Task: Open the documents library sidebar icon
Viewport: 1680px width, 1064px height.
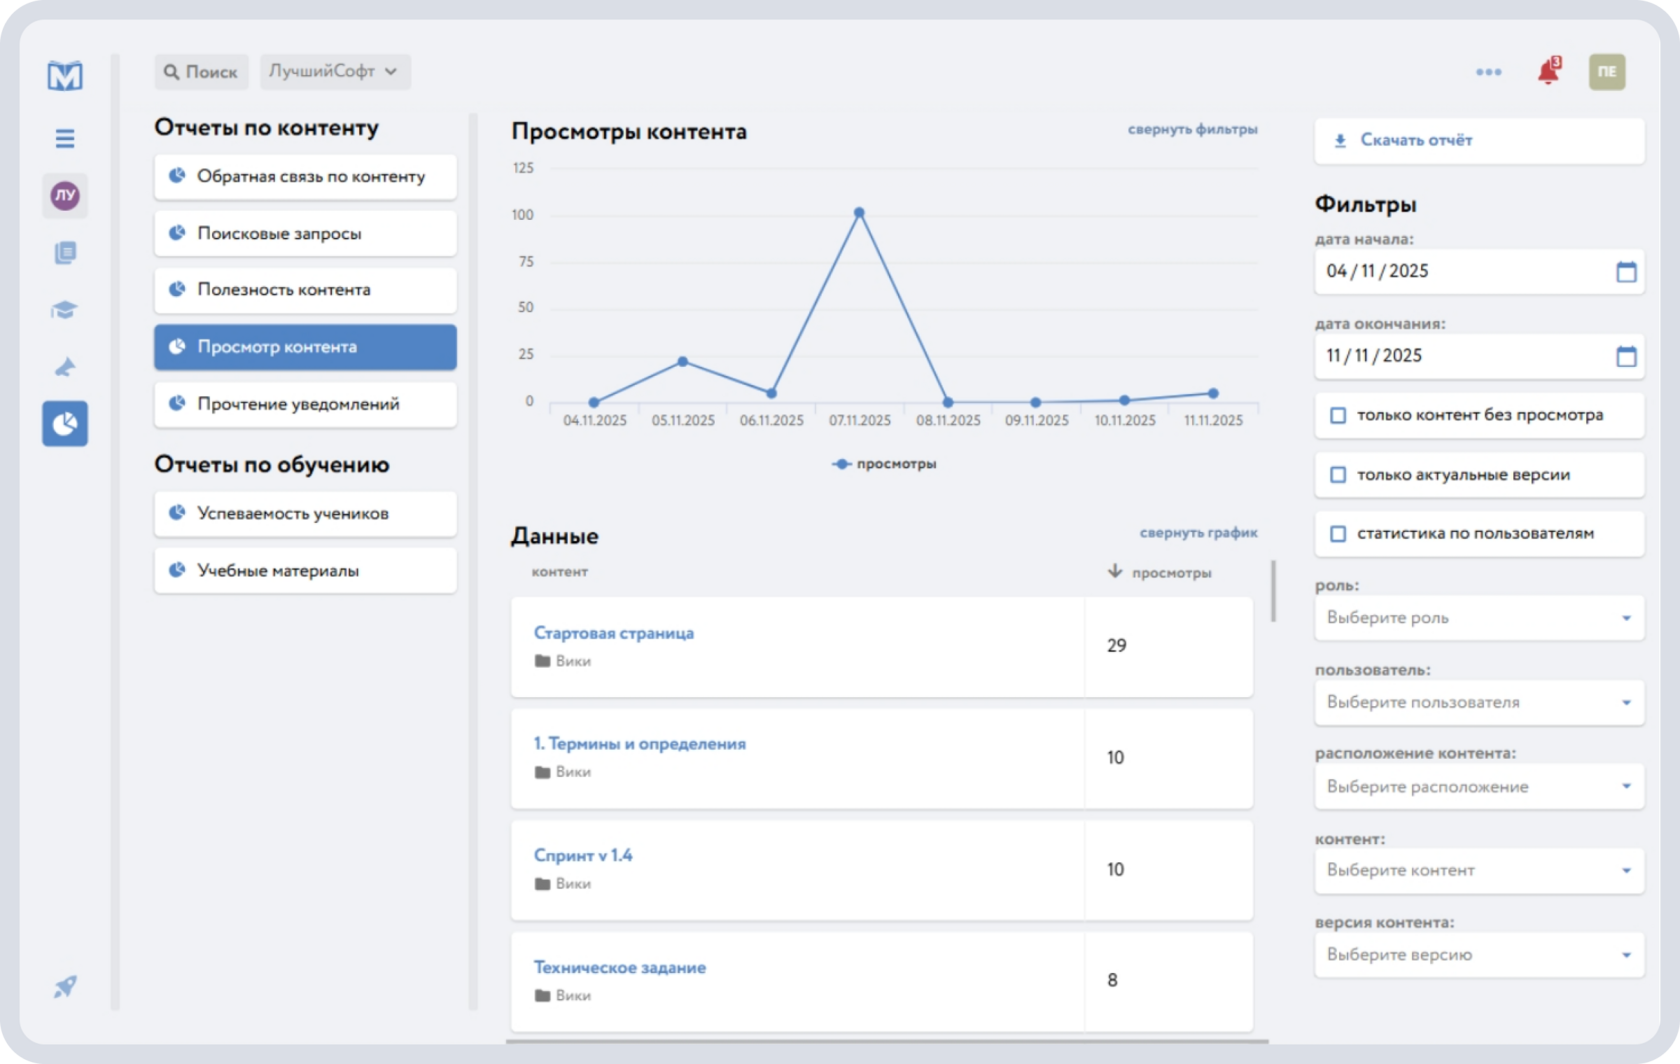Action: click(65, 252)
